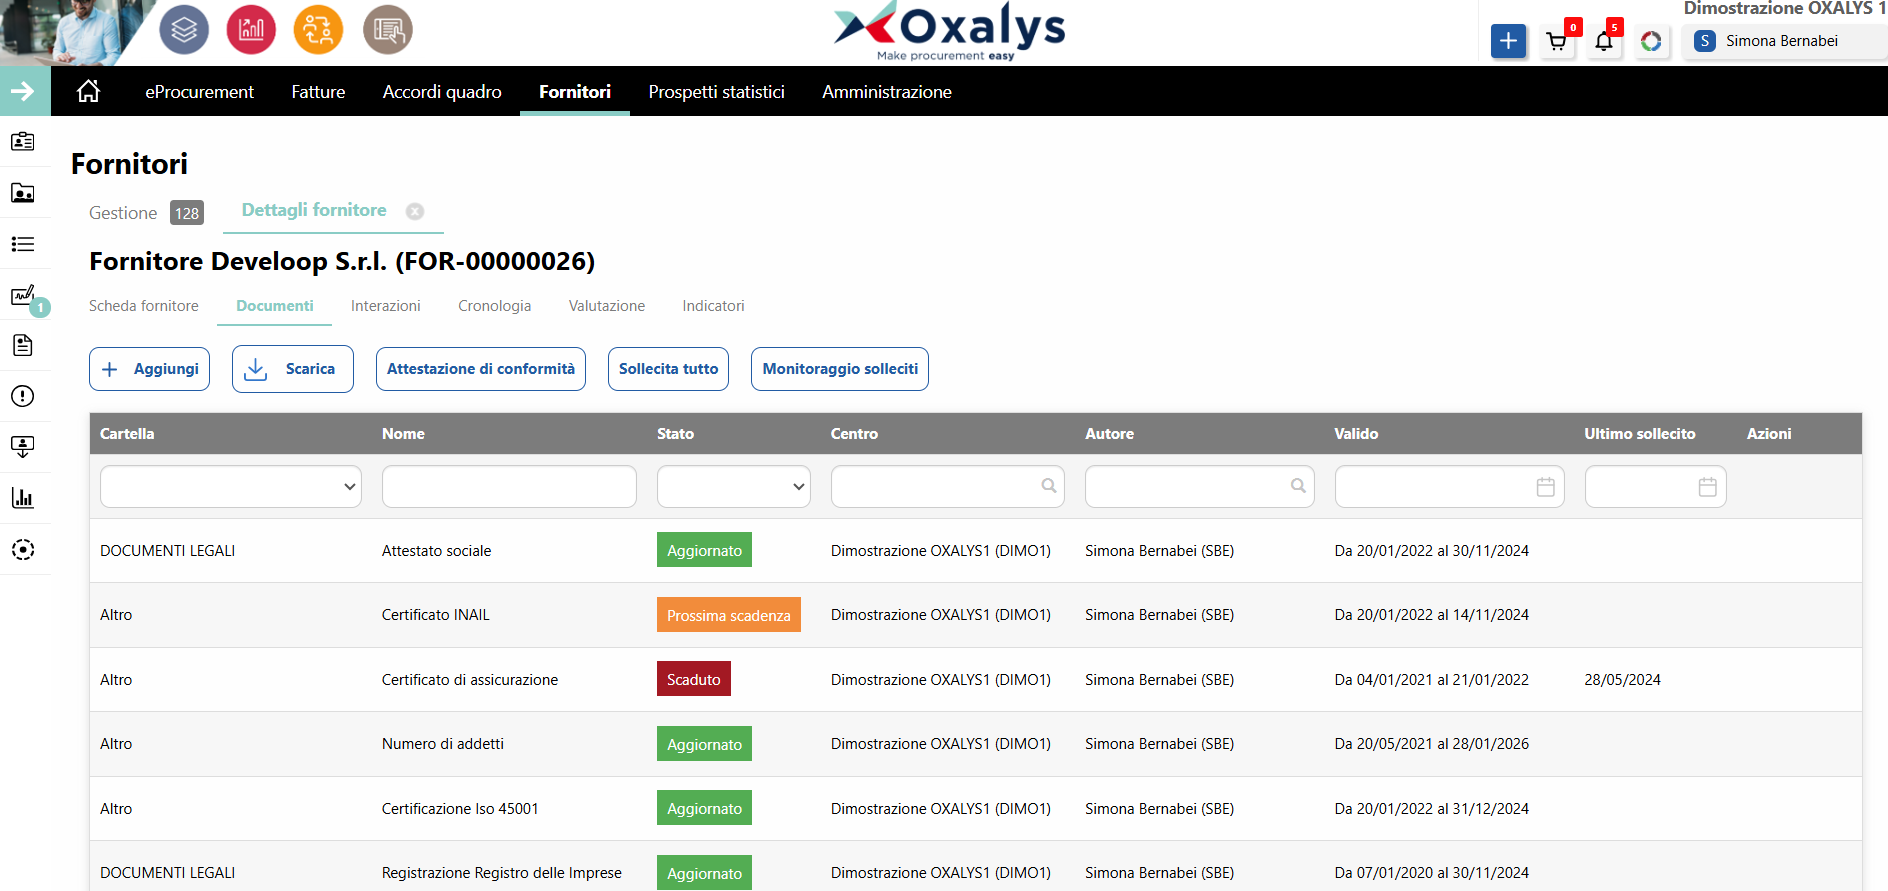This screenshot has height=891, width=1888.
Task: Open the eProcurement menu
Action: 199,92
